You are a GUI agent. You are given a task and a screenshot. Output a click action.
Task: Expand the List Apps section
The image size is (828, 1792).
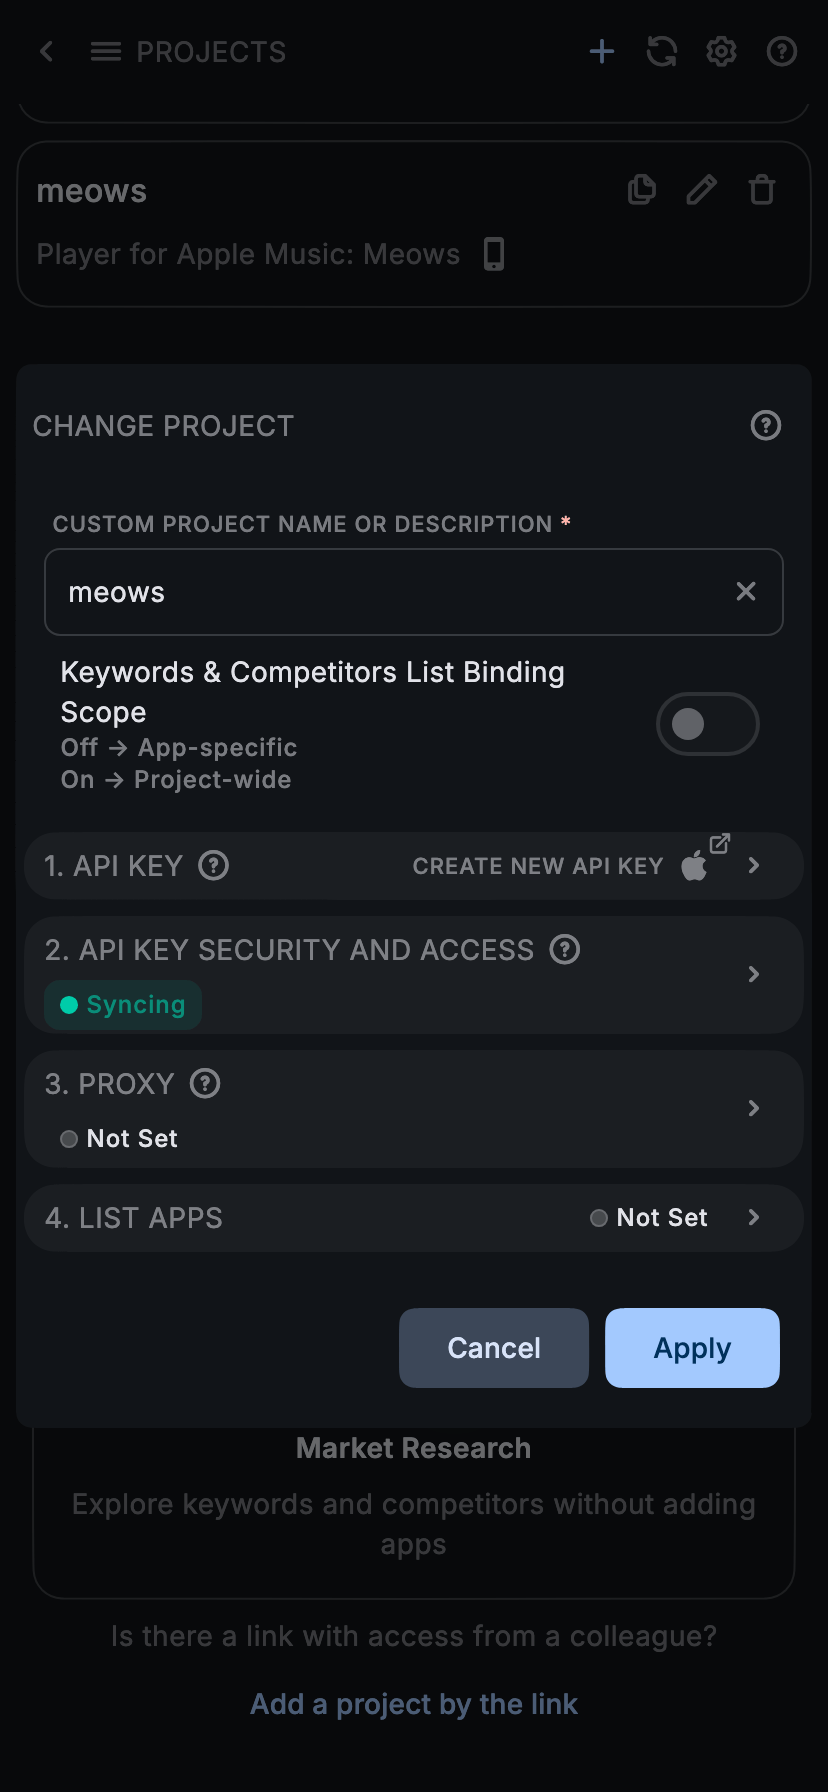[754, 1217]
